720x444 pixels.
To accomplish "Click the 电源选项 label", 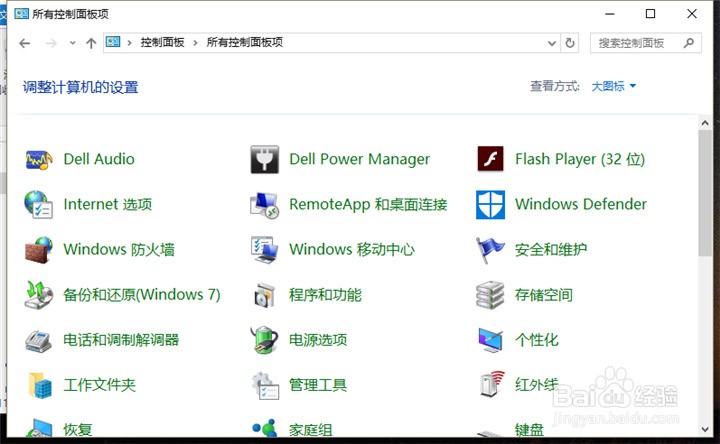I will click(x=318, y=340).
